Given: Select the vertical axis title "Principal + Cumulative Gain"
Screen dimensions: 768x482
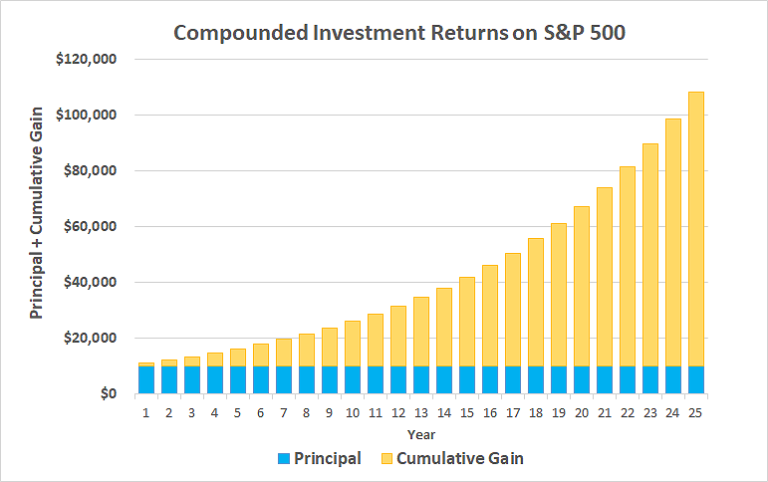Looking at the screenshot, I should [x=36, y=227].
